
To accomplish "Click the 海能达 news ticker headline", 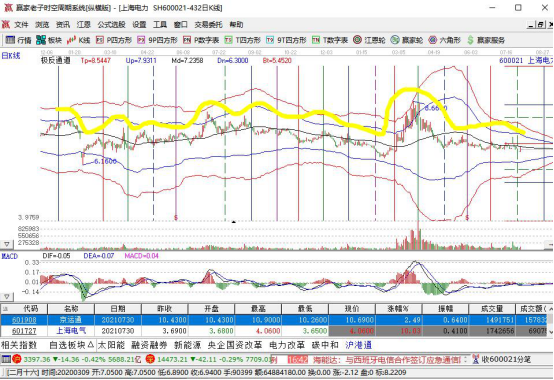I will point(387,360).
